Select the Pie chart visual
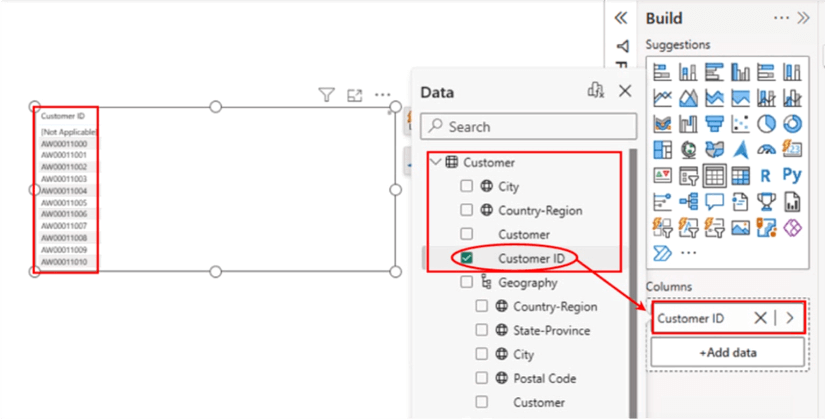 click(766, 124)
